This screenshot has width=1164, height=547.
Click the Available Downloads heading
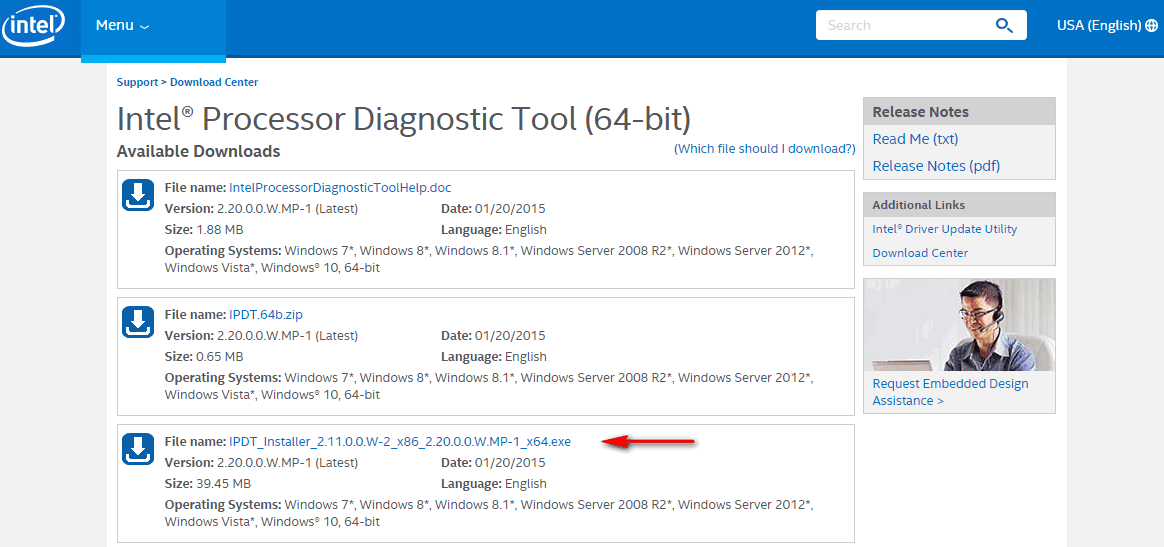pos(198,151)
